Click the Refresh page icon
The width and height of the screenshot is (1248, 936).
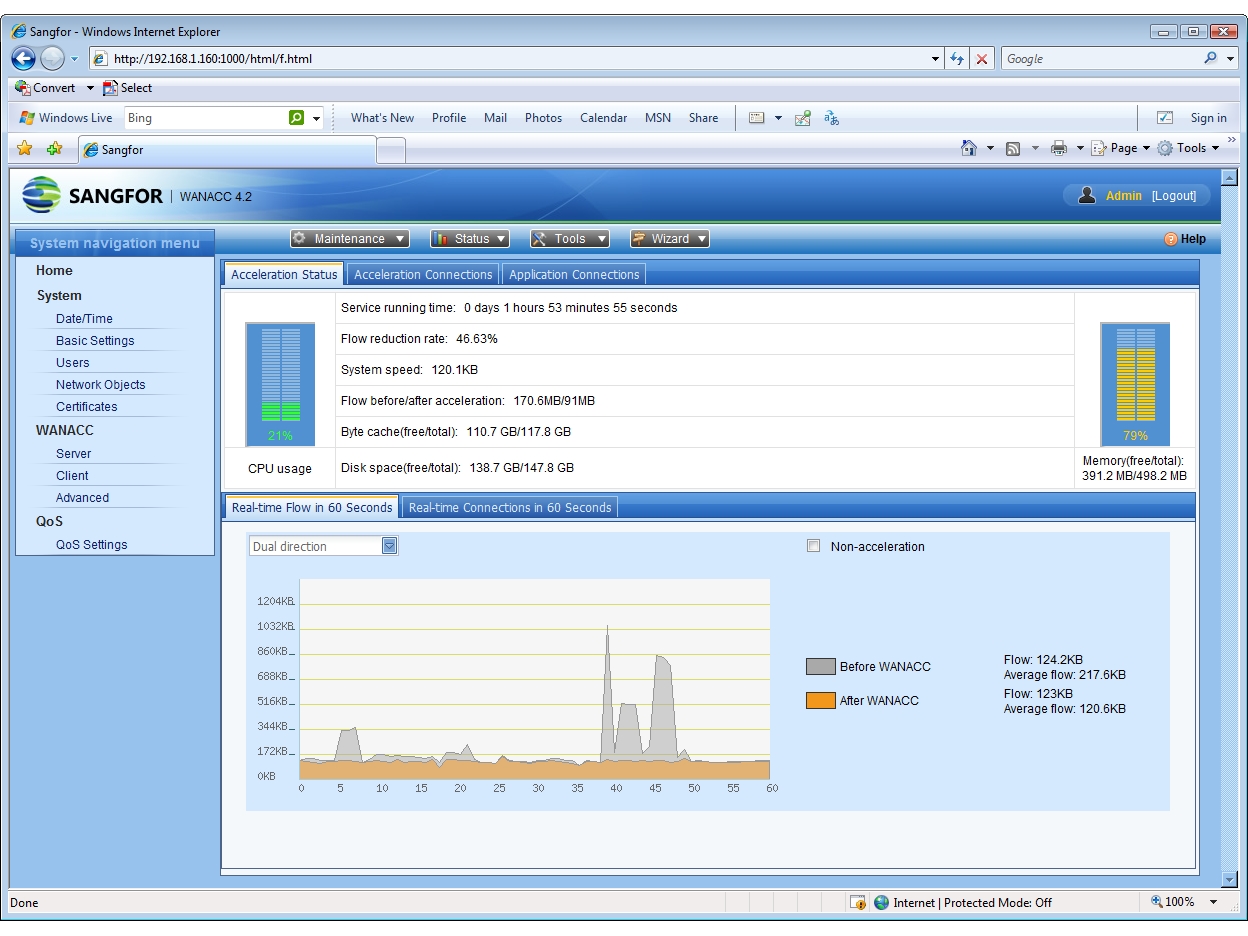click(x=957, y=59)
